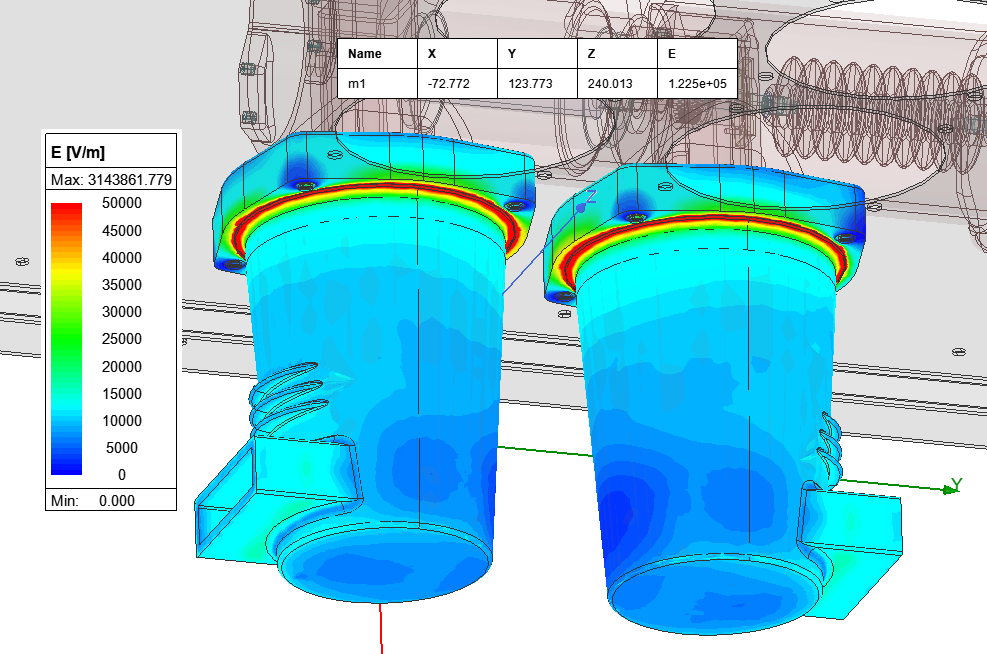Screen dimensions: 987x654
Task: Click the green Y axis label
Action: pos(956,485)
